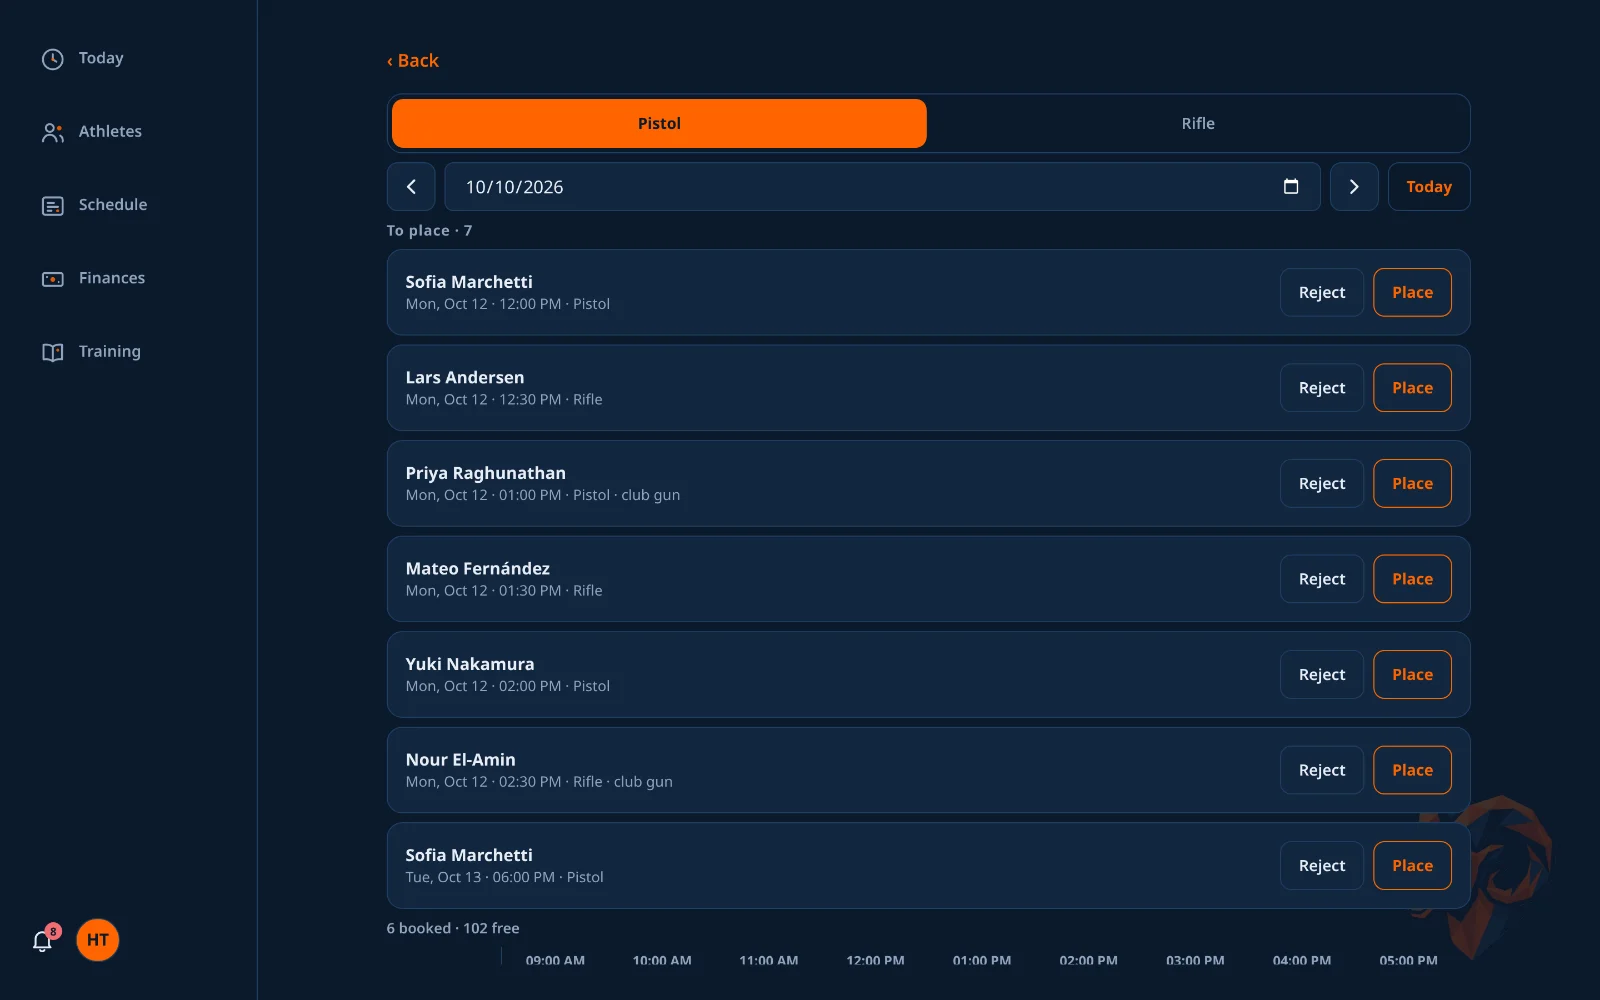Go to next day arrow
Viewport: 1600px width, 1000px height.
pos(1354,187)
